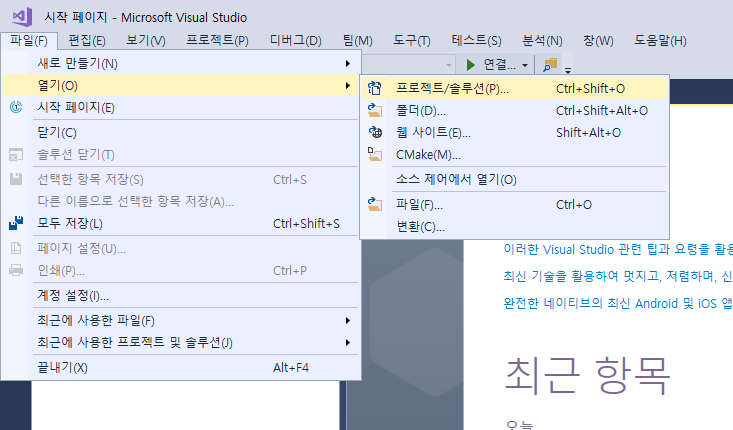Expand 최근에 사용한 파일(F) submenu

click(347, 320)
